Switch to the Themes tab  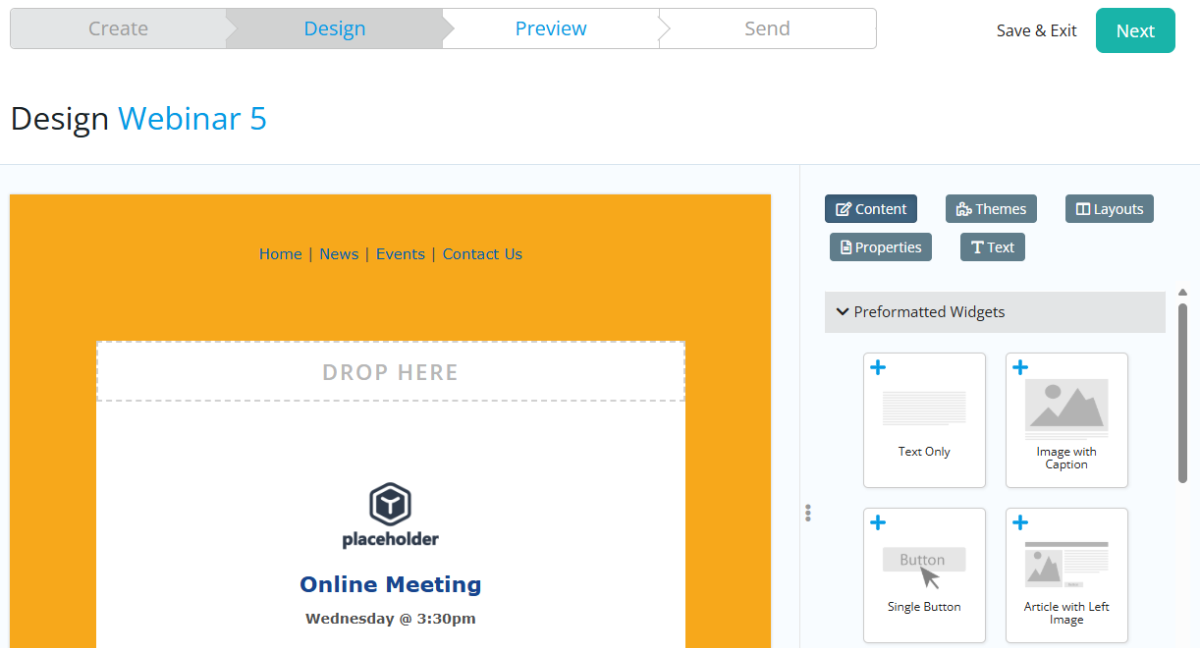click(991, 209)
